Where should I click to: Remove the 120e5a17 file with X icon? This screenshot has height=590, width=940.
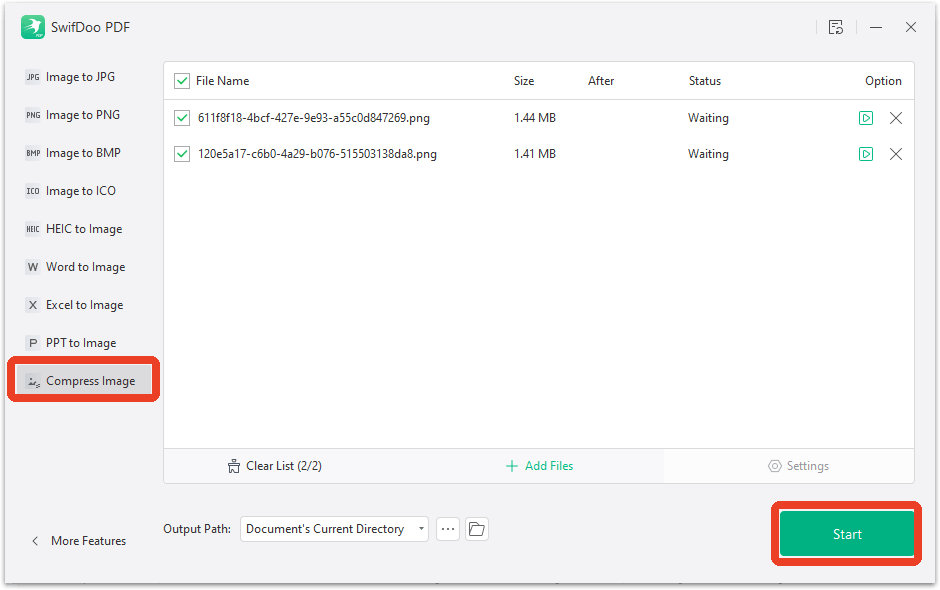pyautogui.click(x=896, y=154)
